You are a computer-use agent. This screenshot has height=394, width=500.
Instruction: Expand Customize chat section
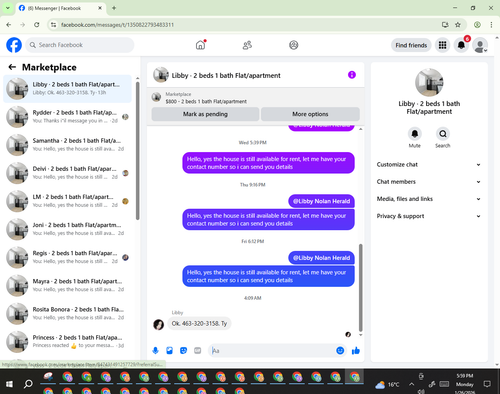tap(429, 164)
